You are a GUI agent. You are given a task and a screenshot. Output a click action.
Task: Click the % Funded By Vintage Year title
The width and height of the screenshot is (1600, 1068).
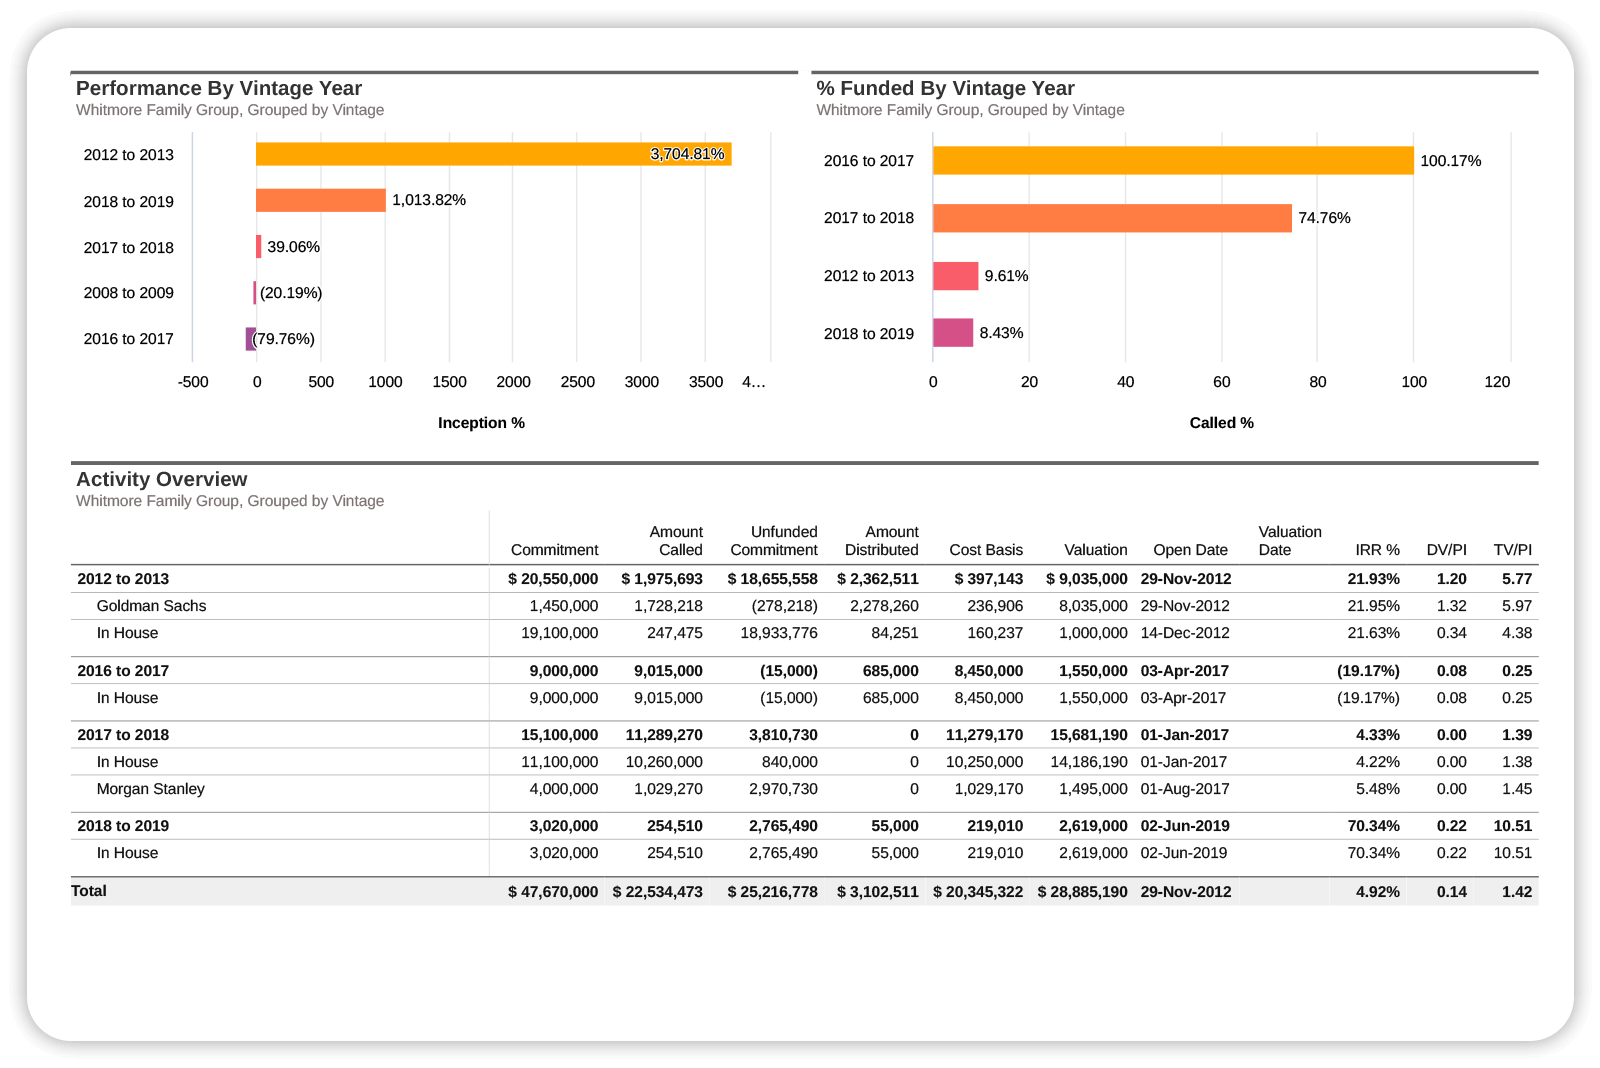pos(945,88)
